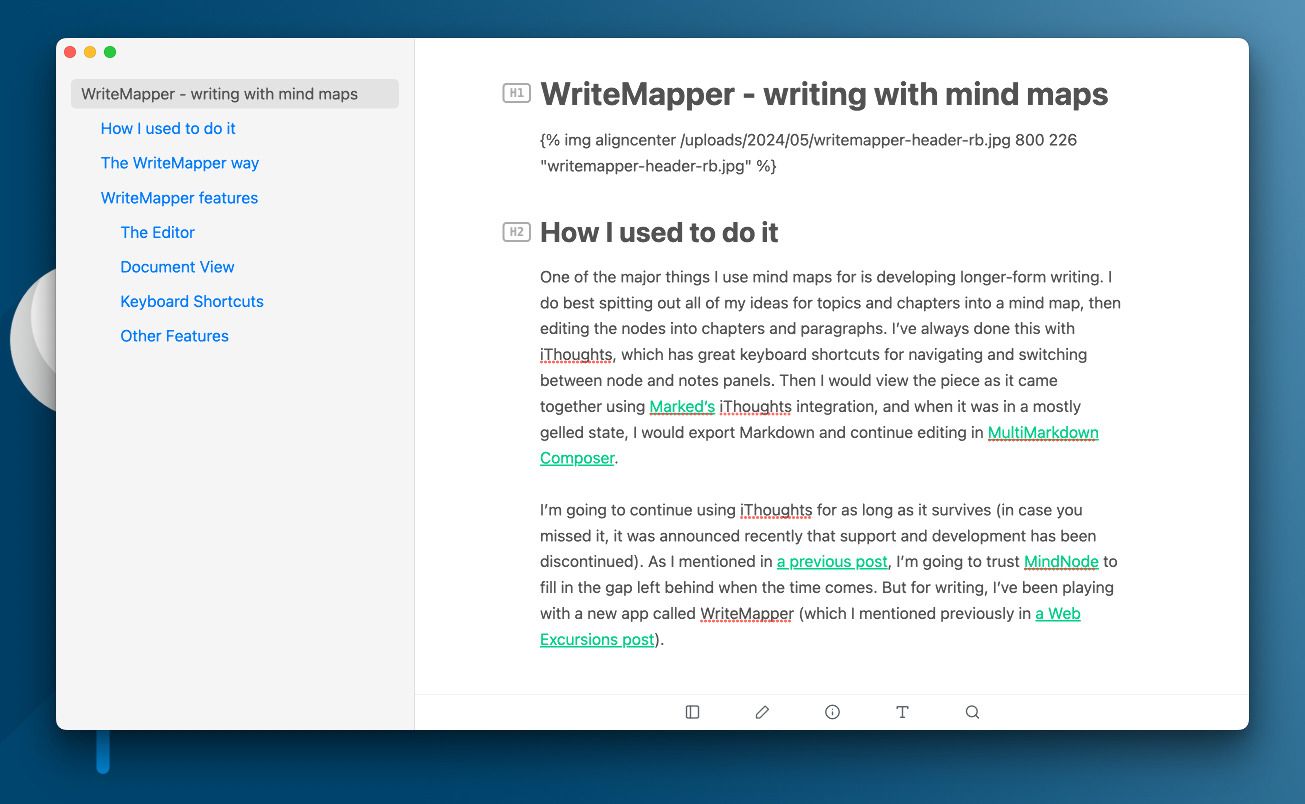Open WriteMapper features in the sidebar
The image size is (1305, 804).
[x=179, y=198]
